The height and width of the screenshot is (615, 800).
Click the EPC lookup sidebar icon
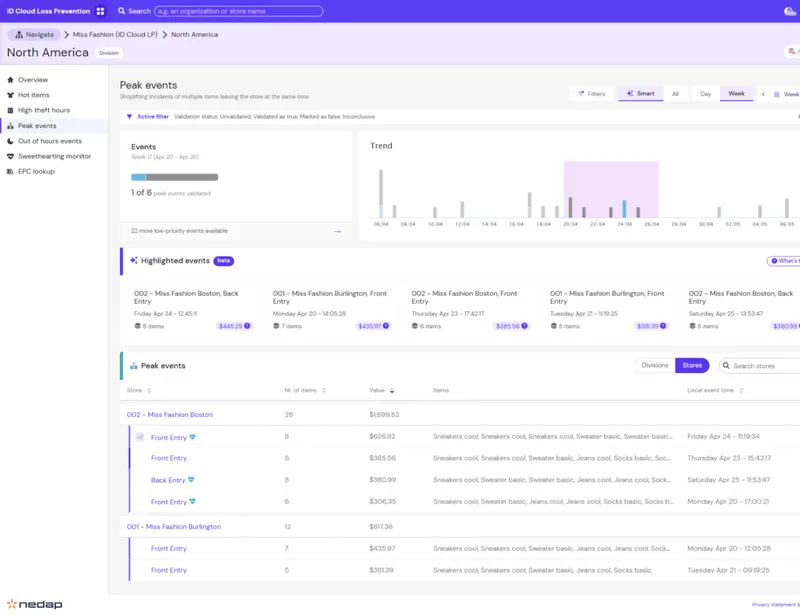[x=10, y=171]
